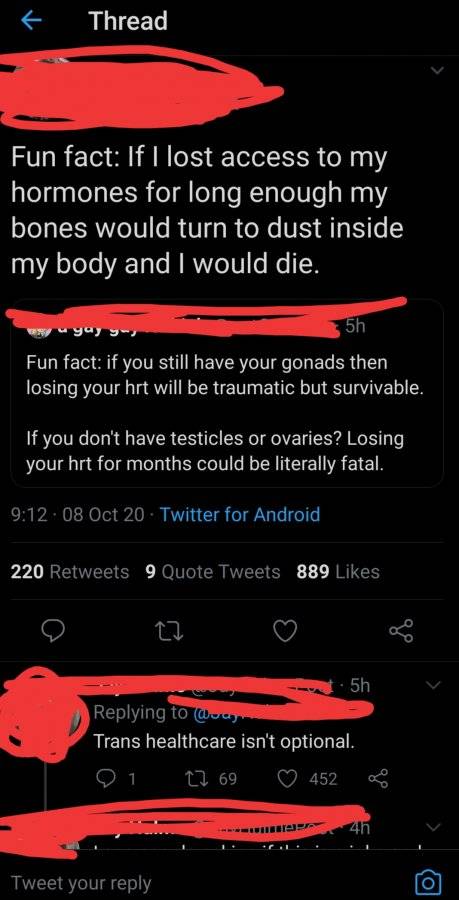Reply to the main tweet

pos(56,631)
